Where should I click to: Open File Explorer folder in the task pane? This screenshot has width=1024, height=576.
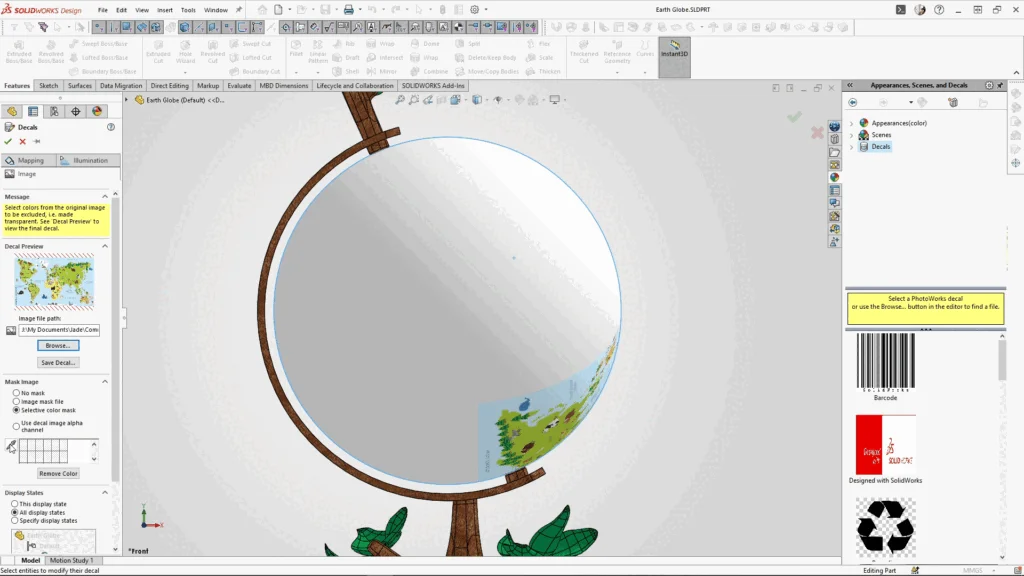835,152
